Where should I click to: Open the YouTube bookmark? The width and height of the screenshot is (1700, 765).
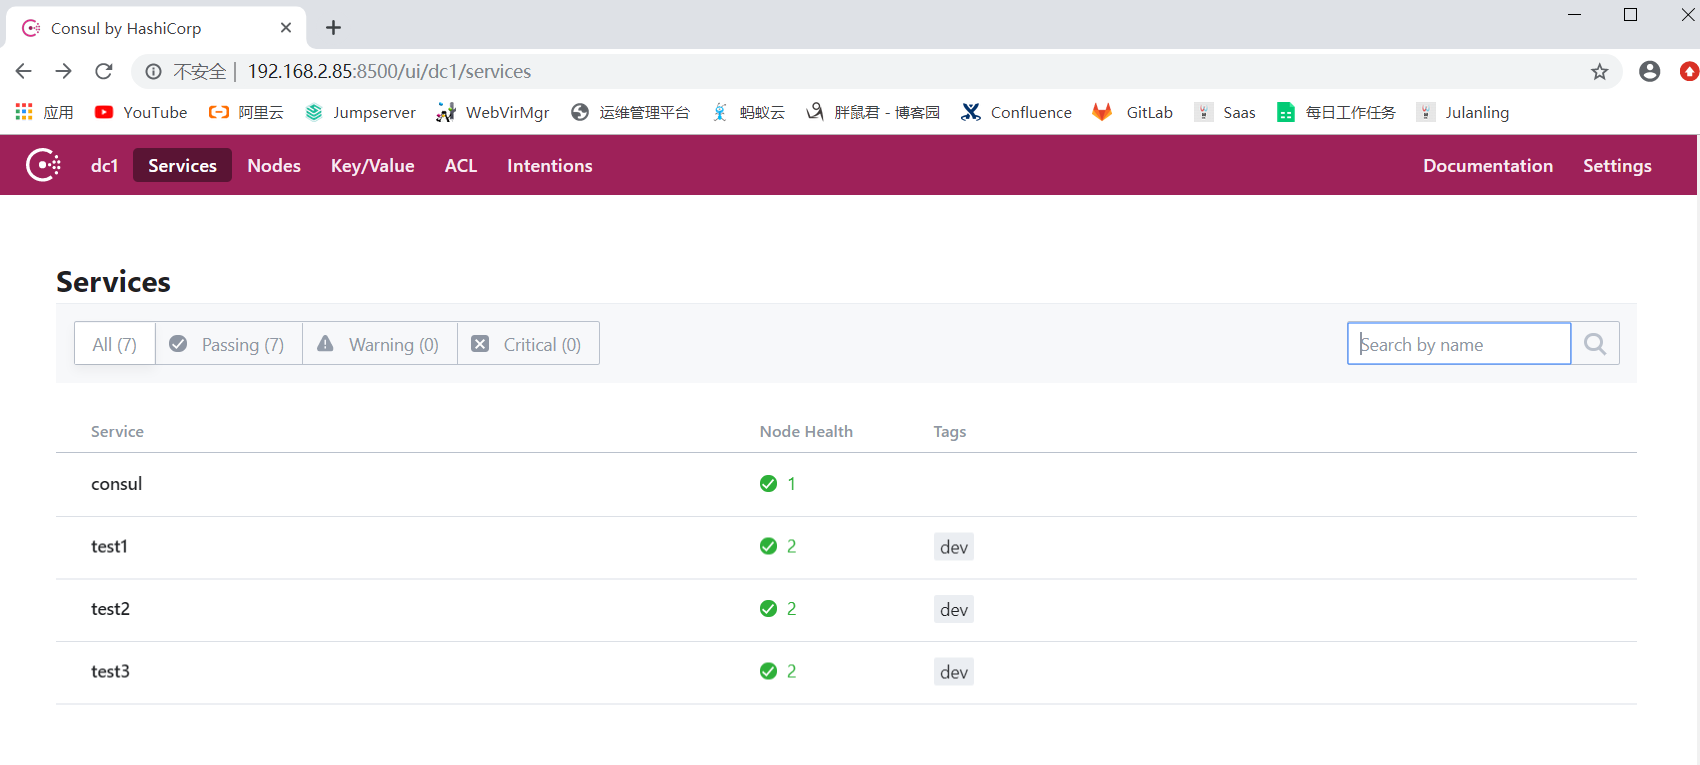click(x=141, y=112)
